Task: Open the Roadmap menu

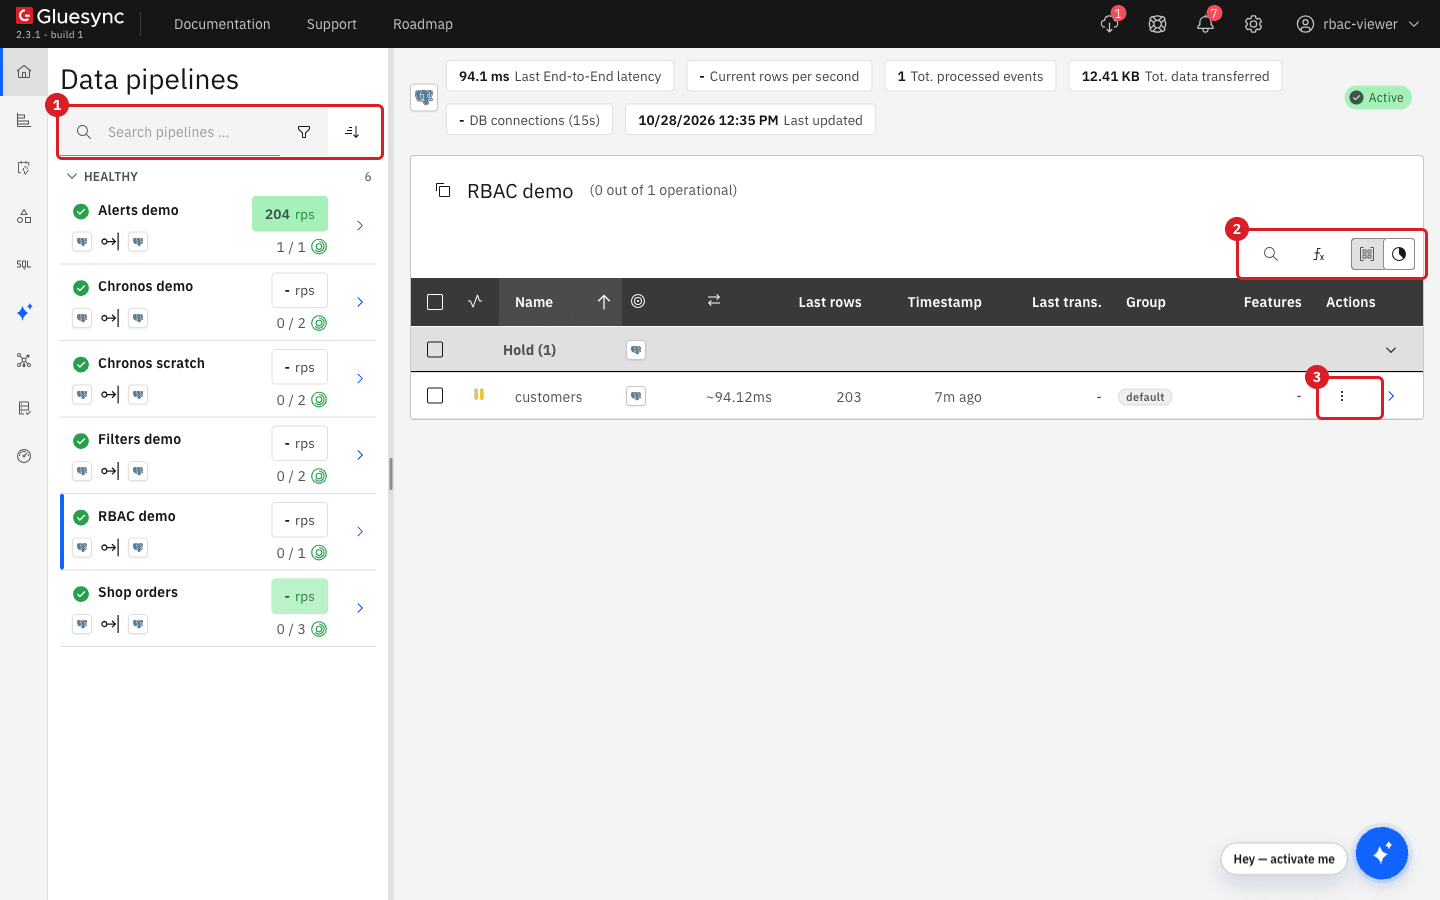Action: (x=423, y=24)
